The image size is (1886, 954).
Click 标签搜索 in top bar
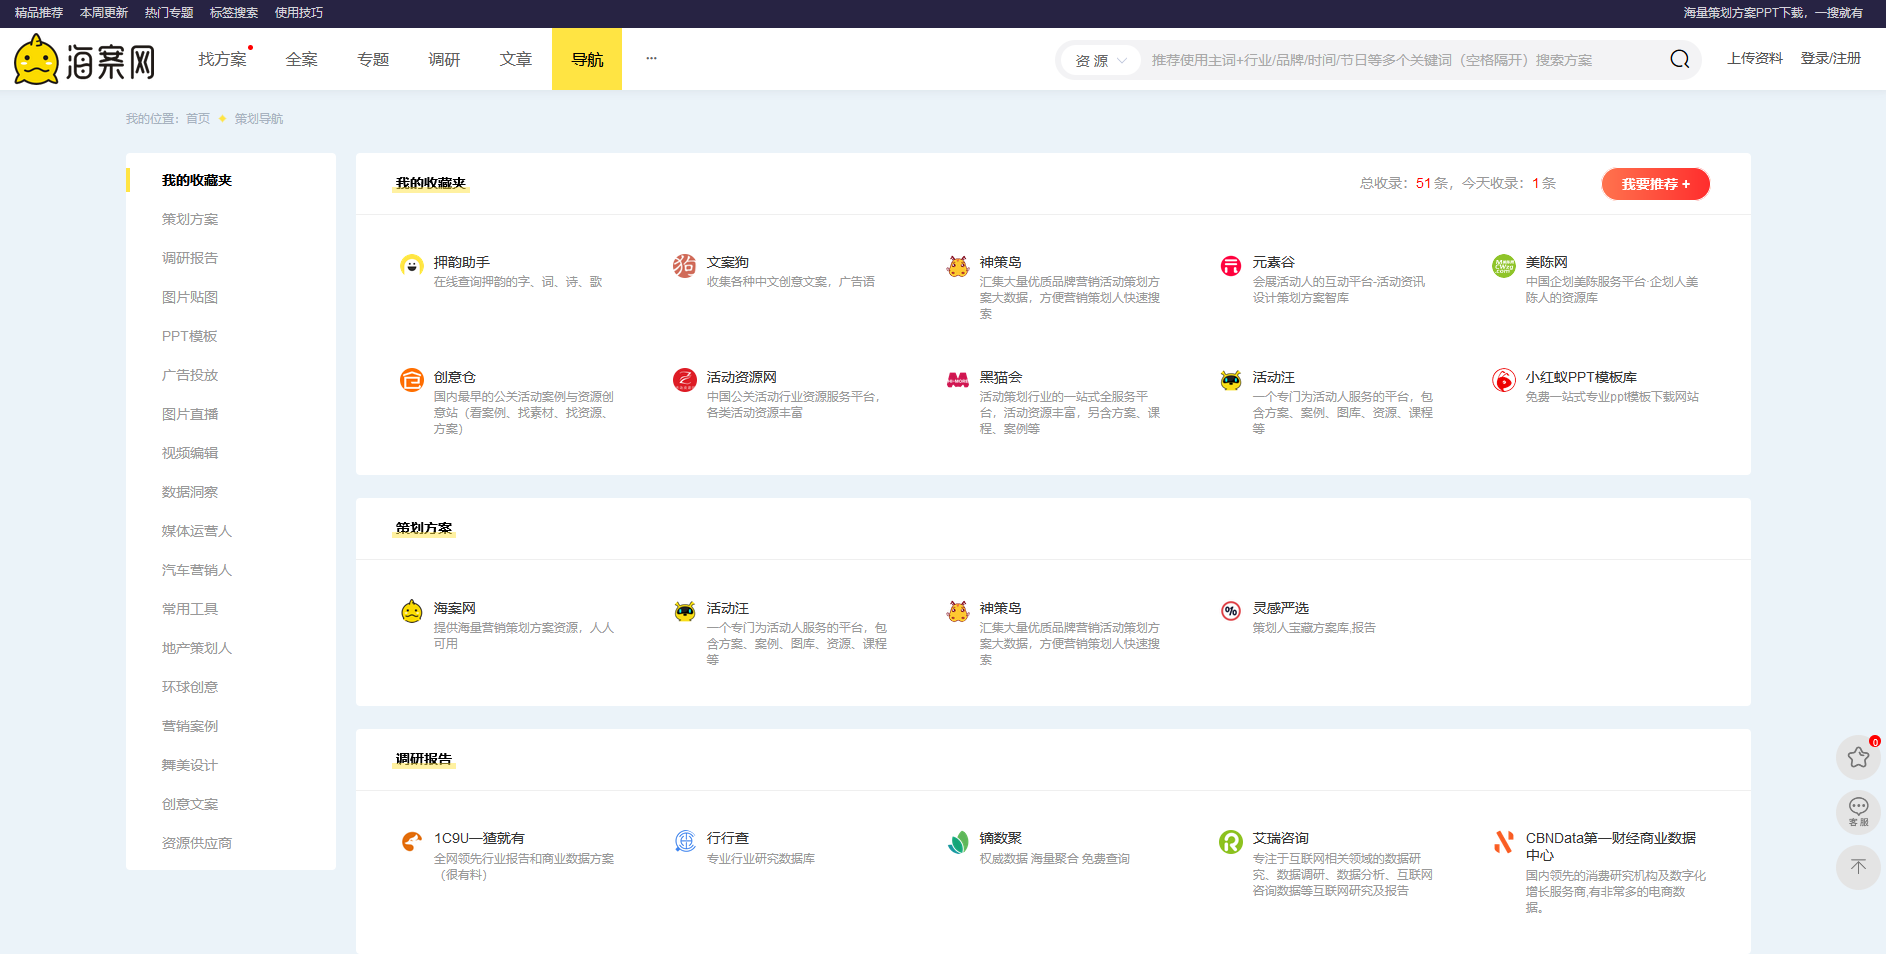pyautogui.click(x=234, y=13)
